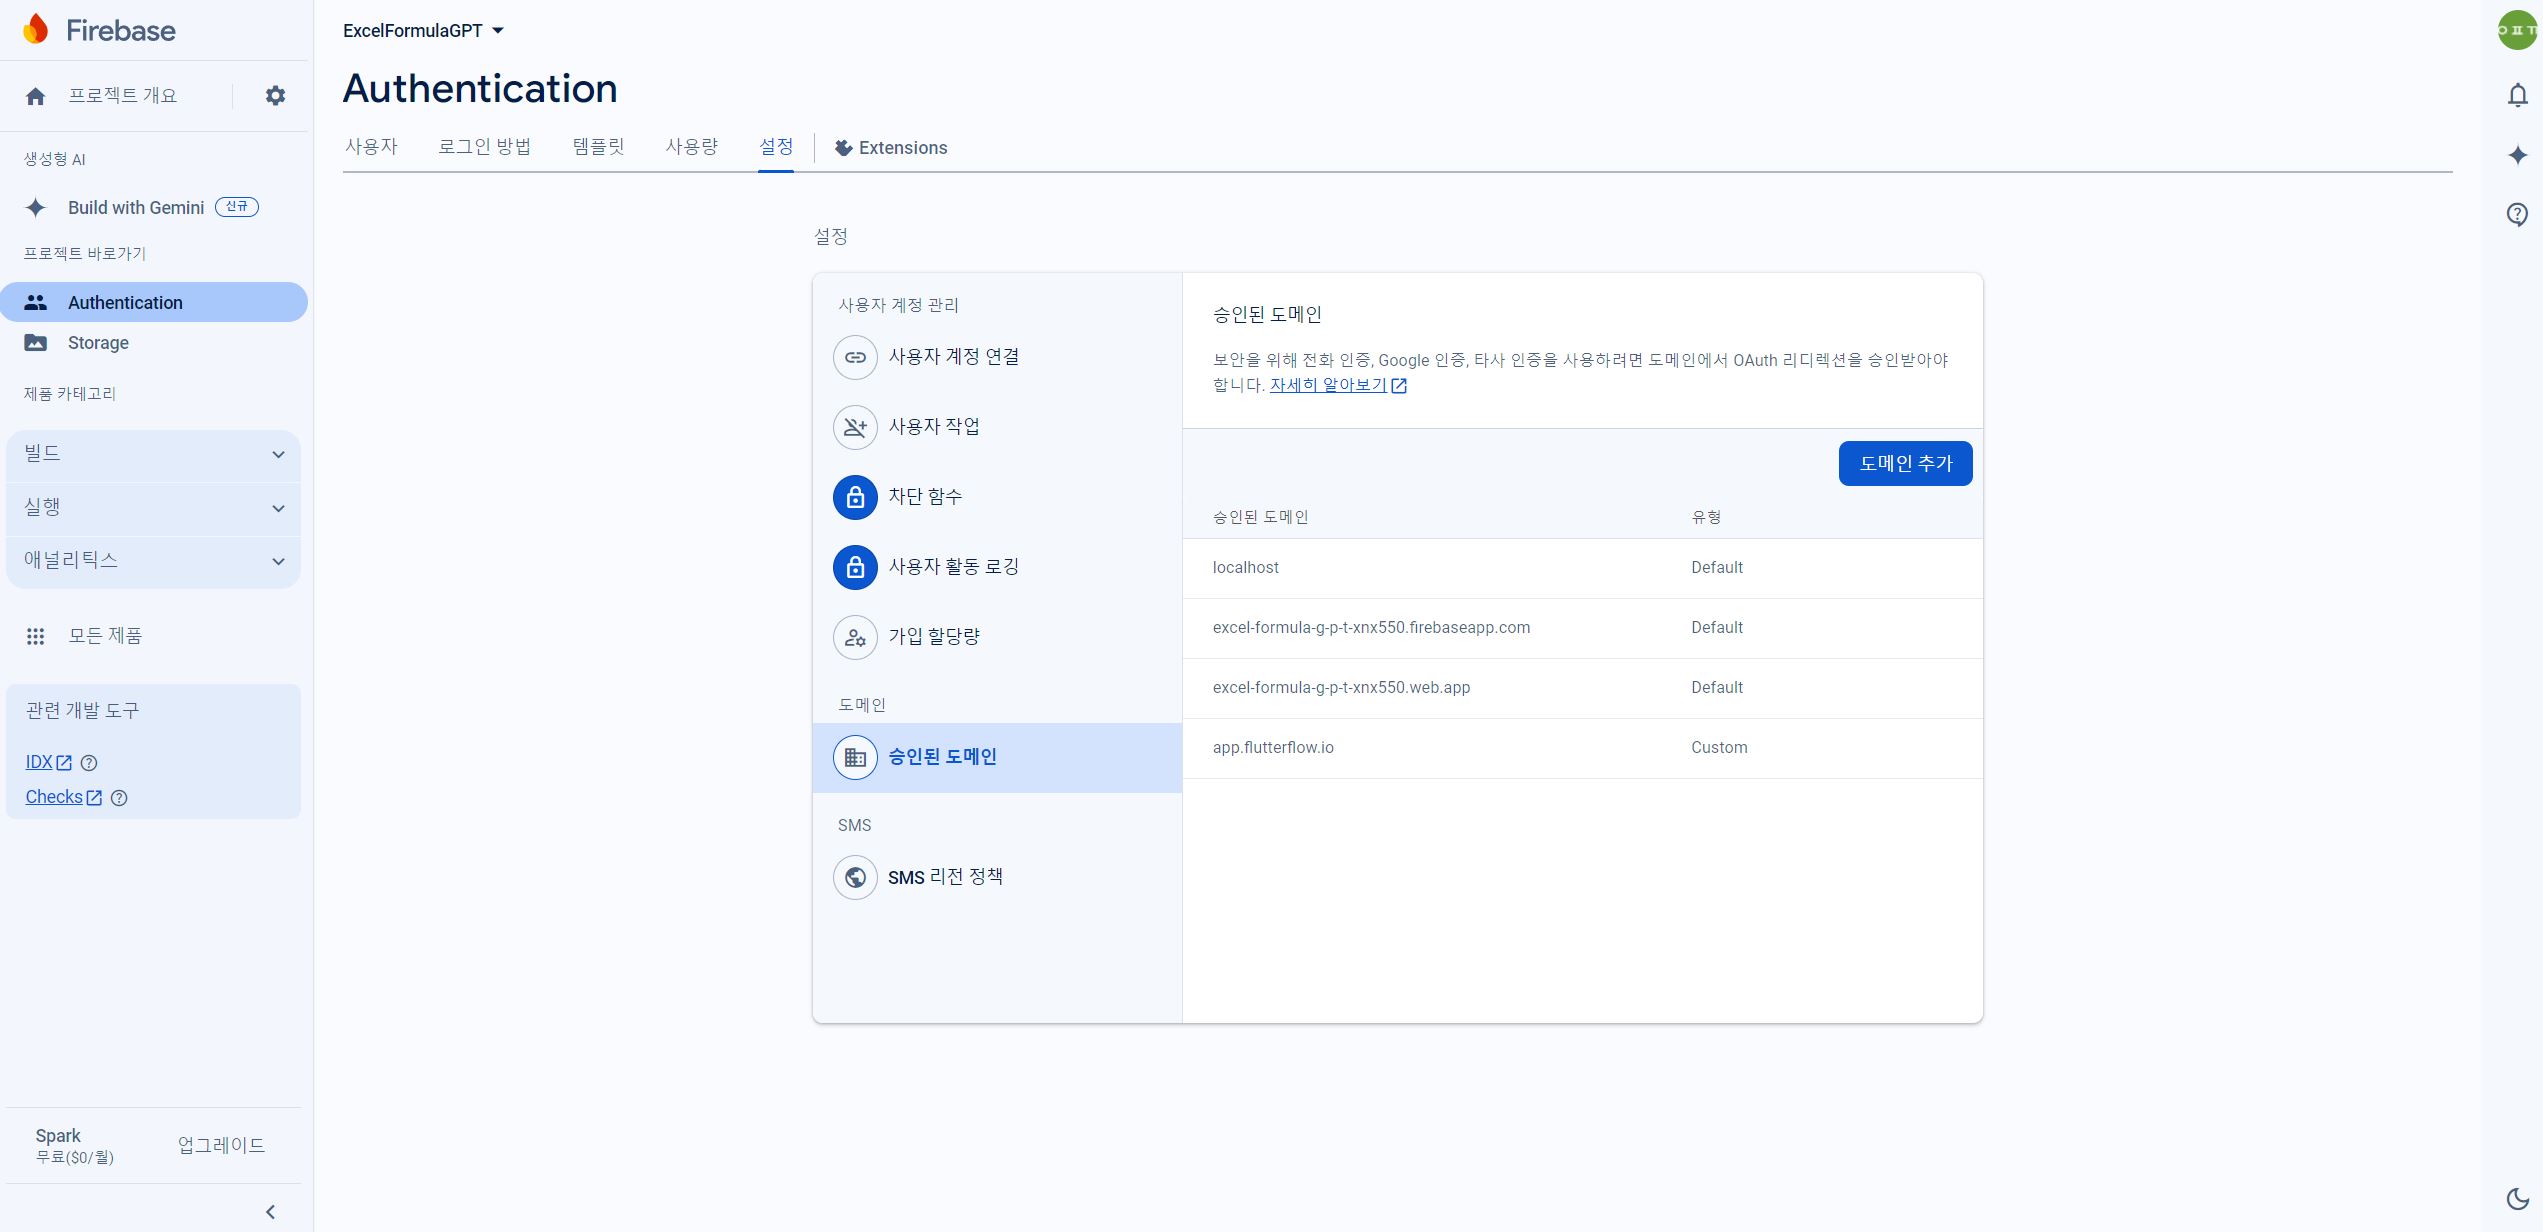
Task: Click the lock icon for 차단 함수
Action: tap(855, 497)
